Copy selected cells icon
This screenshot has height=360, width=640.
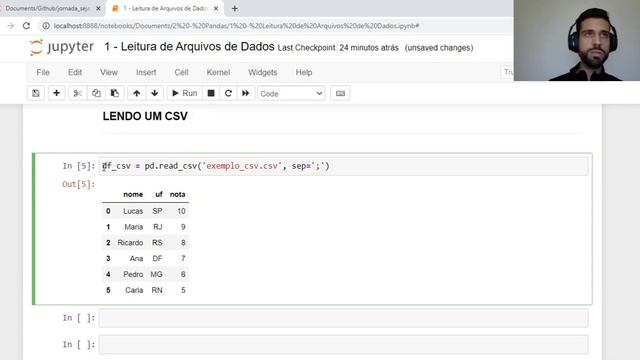click(96, 93)
